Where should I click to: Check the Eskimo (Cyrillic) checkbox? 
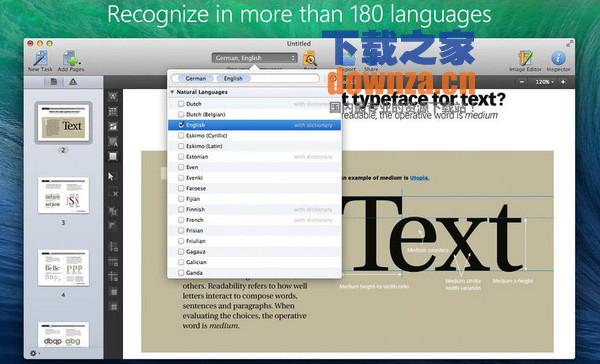coord(181,135)
